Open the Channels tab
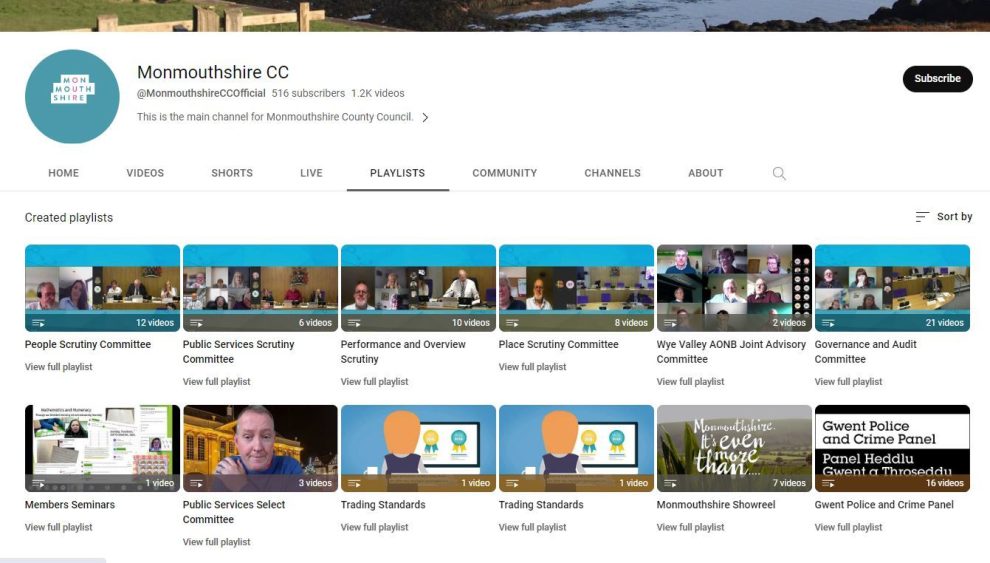 (612, 173)
